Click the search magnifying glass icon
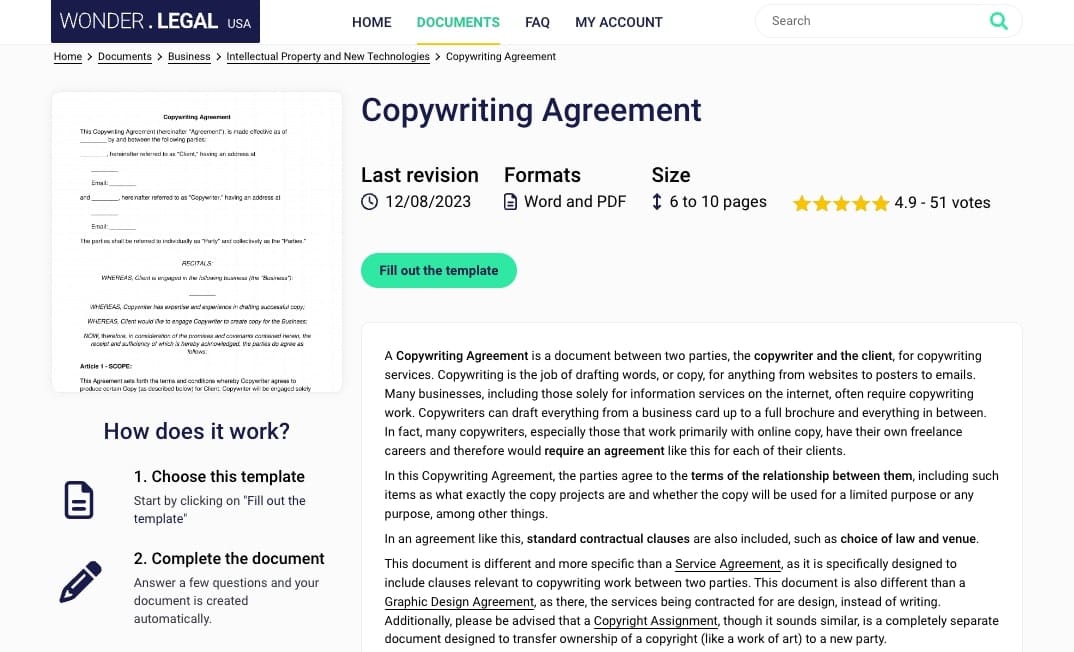 tap(998, 20)
